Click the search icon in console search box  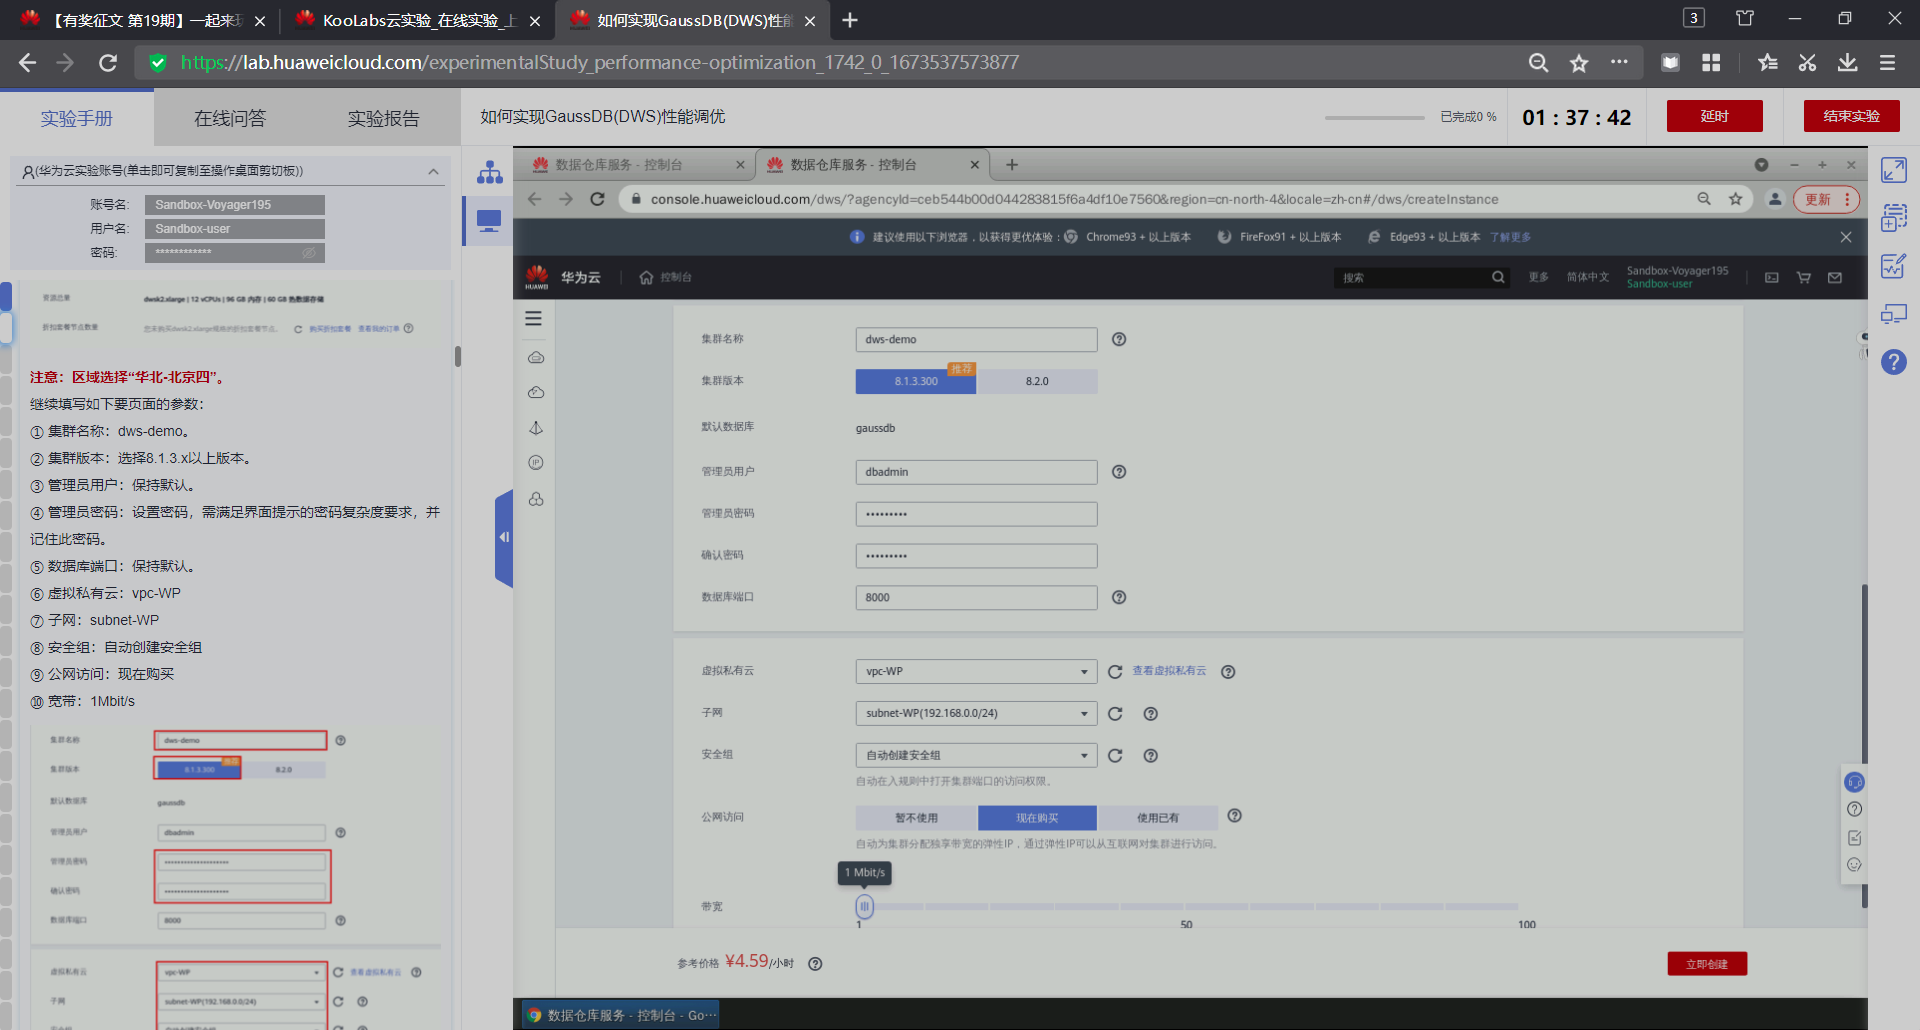[1498, 277]
